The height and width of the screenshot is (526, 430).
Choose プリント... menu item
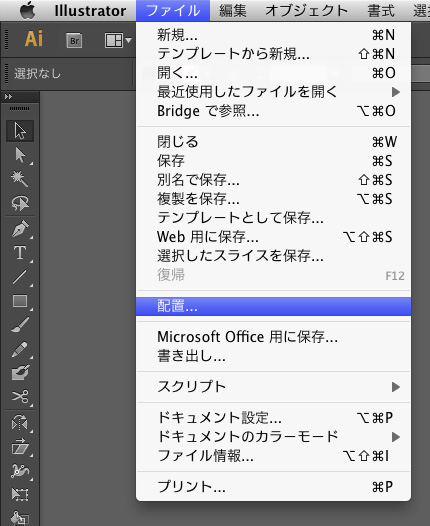[x=274, y=486]
